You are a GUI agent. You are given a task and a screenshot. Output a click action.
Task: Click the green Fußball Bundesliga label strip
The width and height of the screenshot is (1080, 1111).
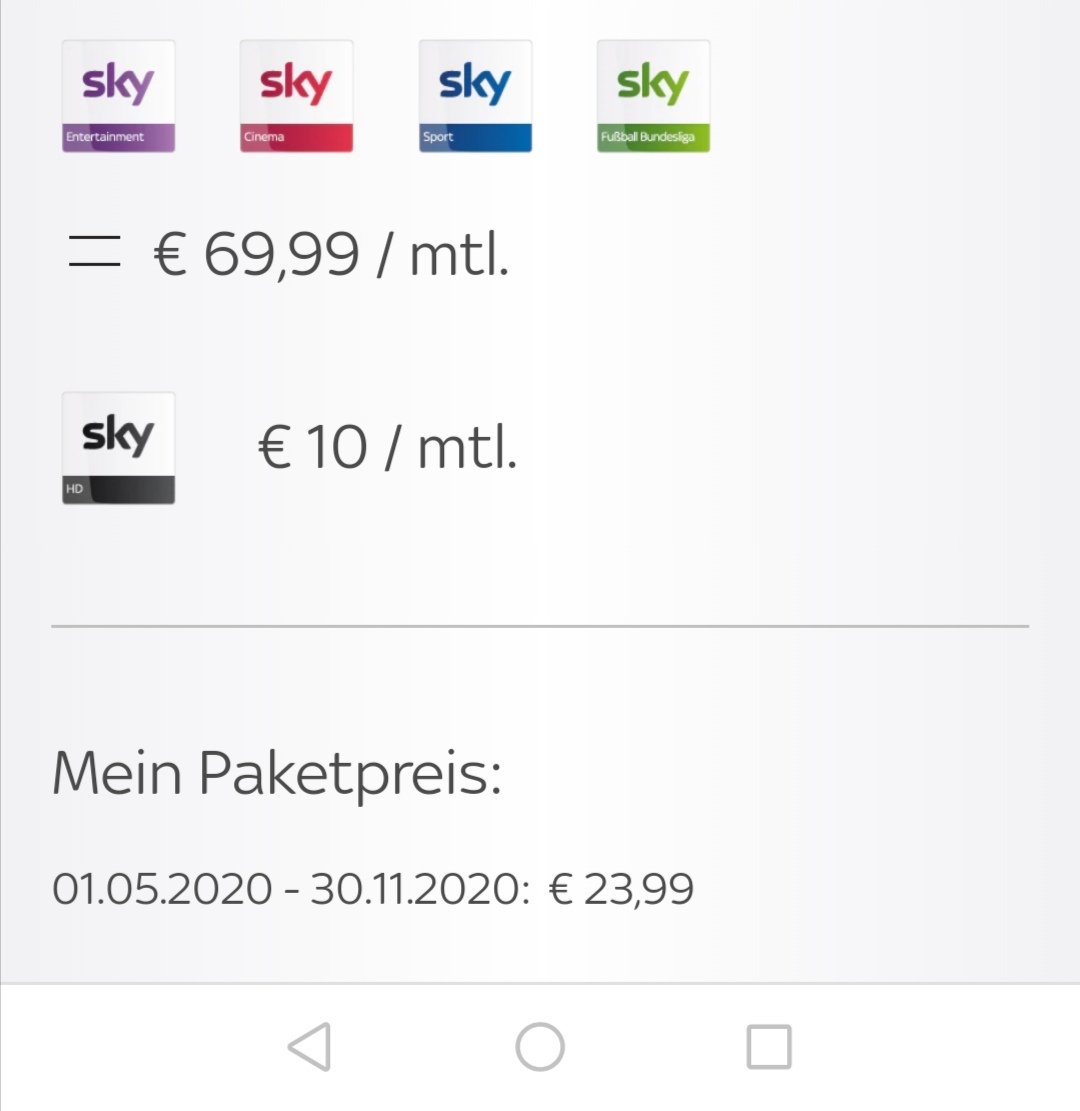click(653, 137)
